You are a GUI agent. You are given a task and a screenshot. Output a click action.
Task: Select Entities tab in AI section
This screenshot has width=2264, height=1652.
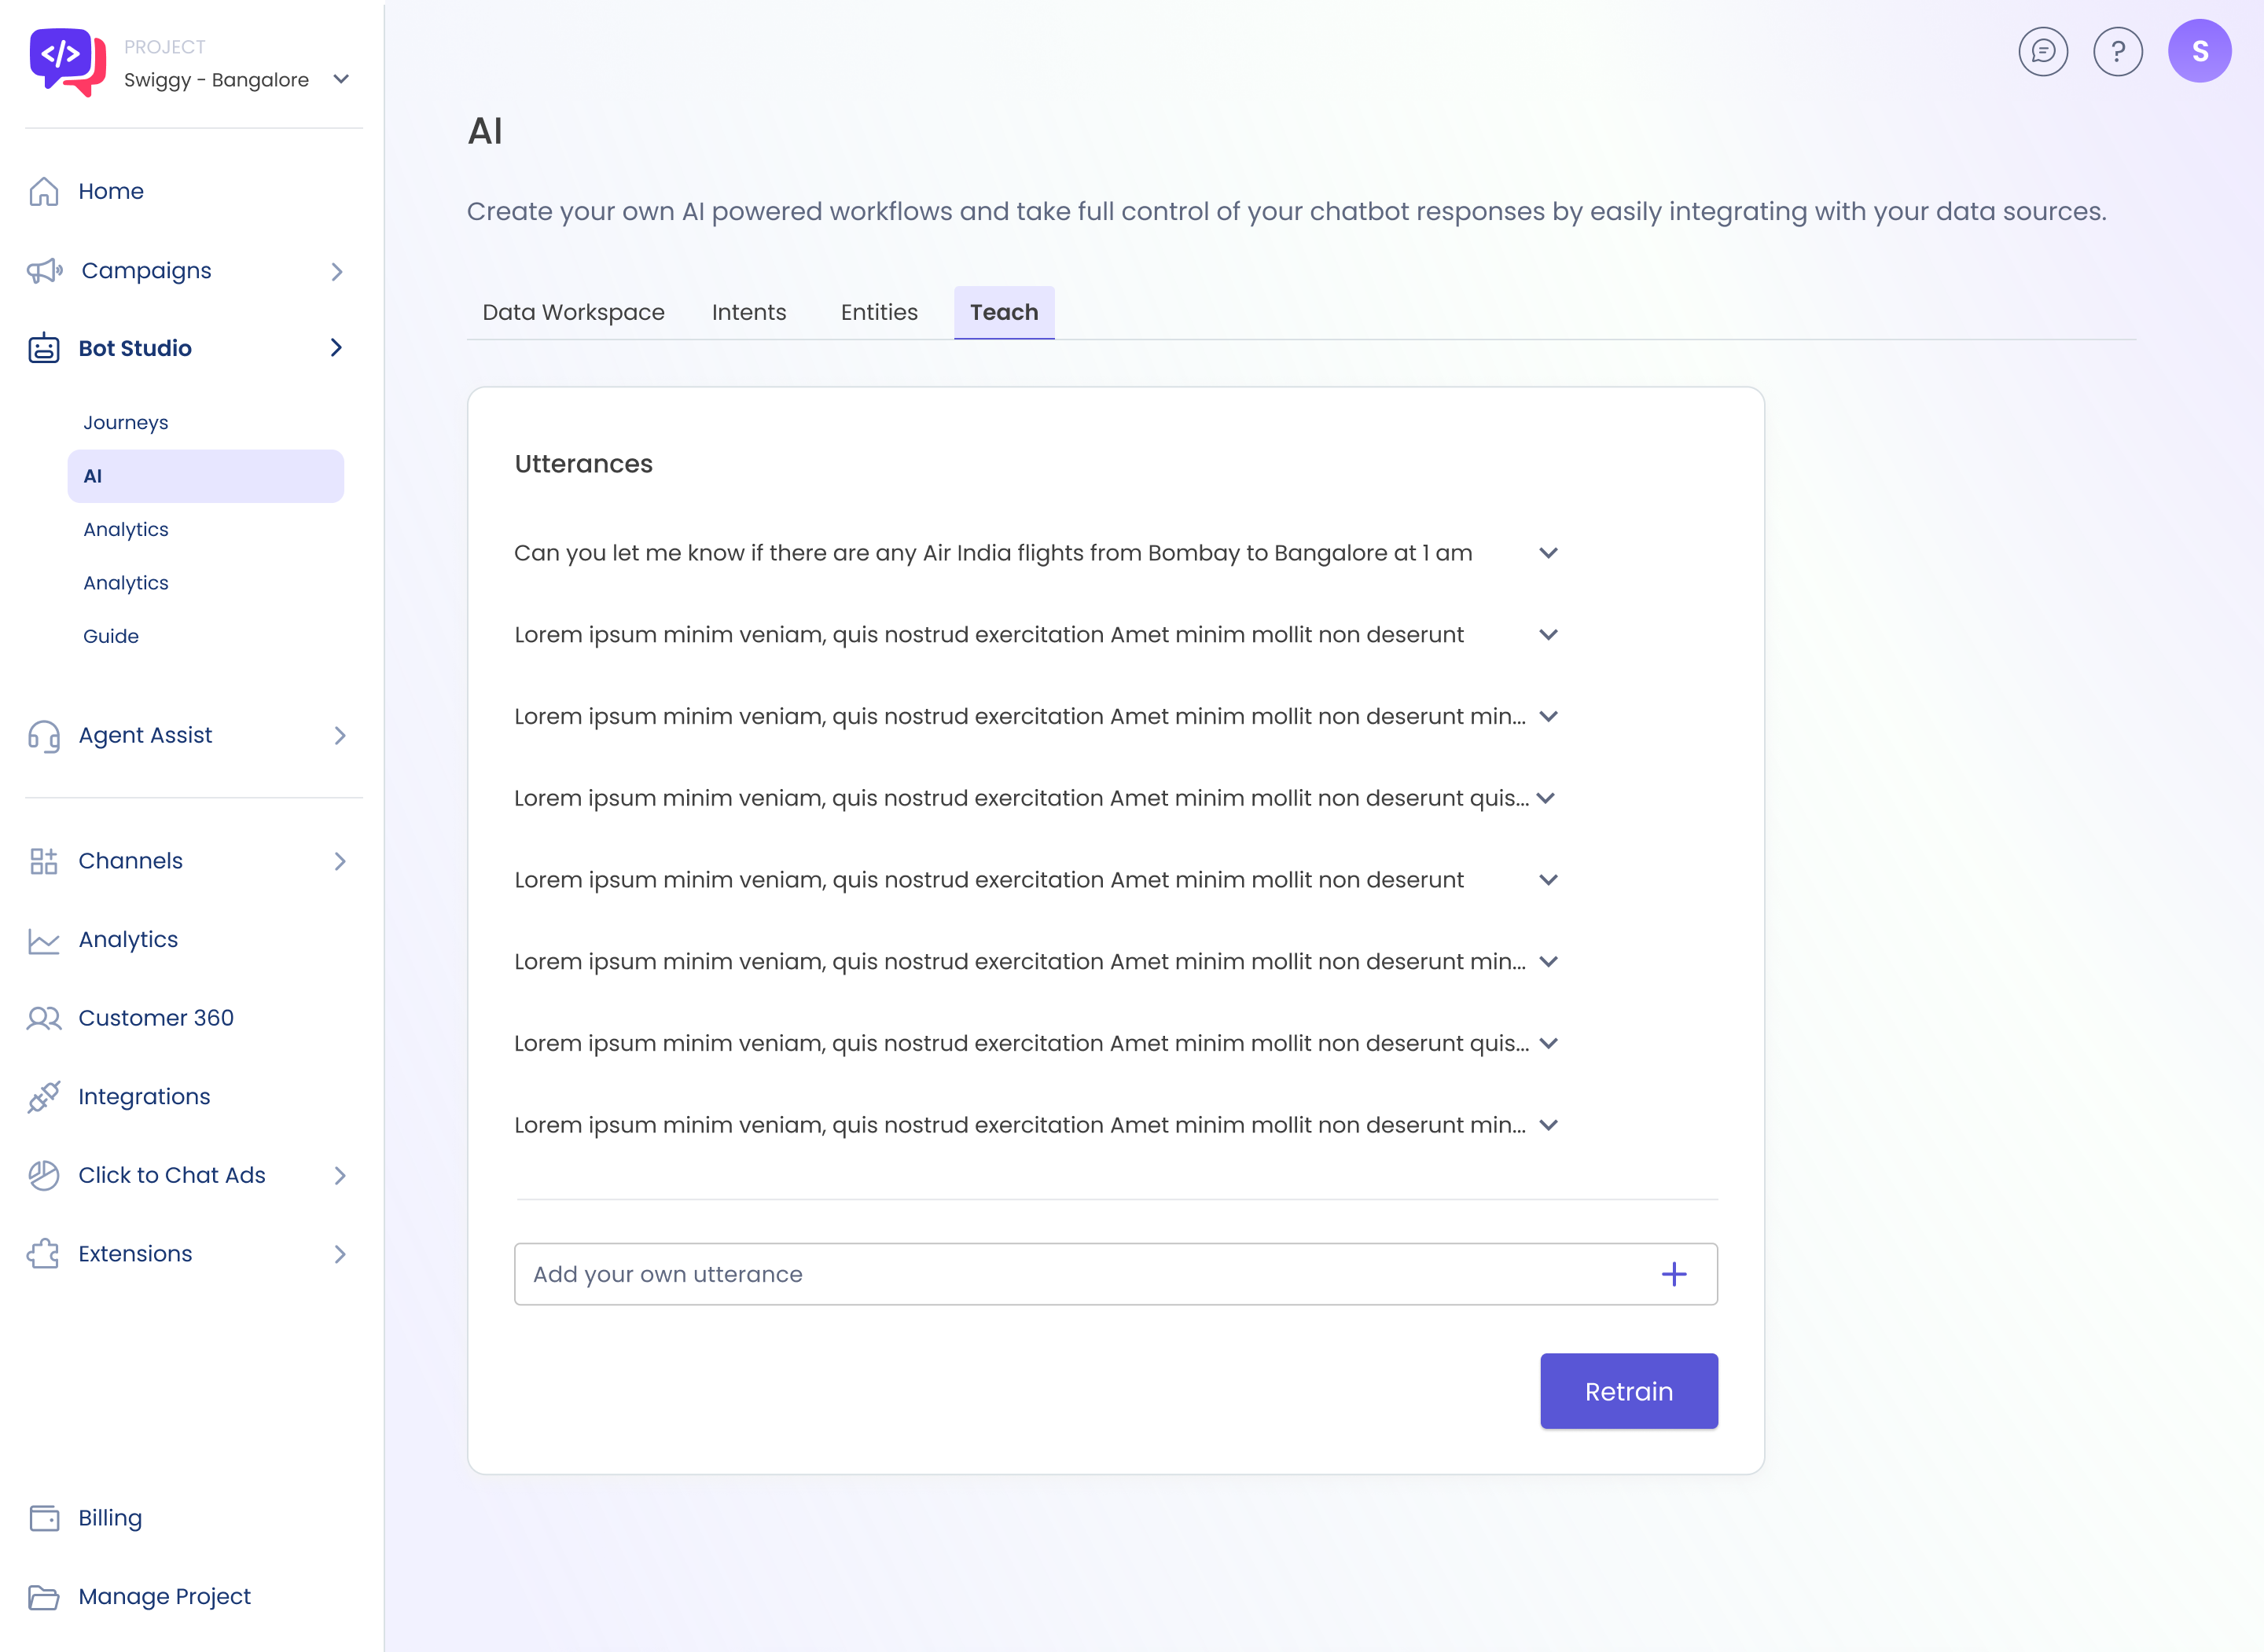click(x=877, y=311)
